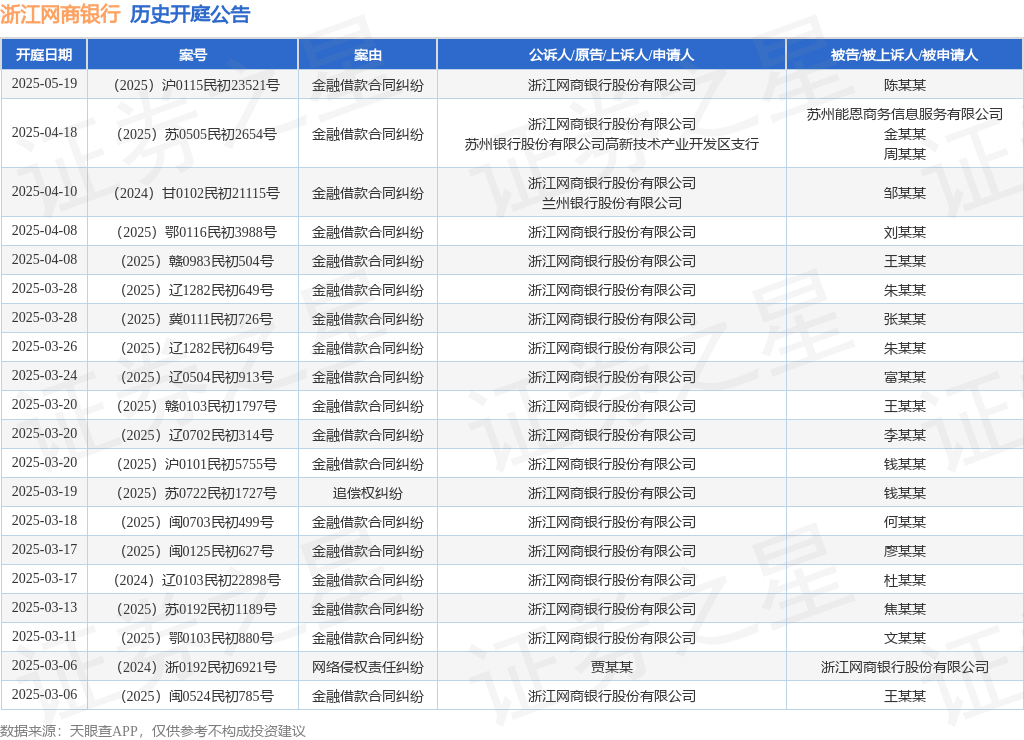The image size is (1024, 740).
Task: Click defendant 金某某
Action: (904, 134)
